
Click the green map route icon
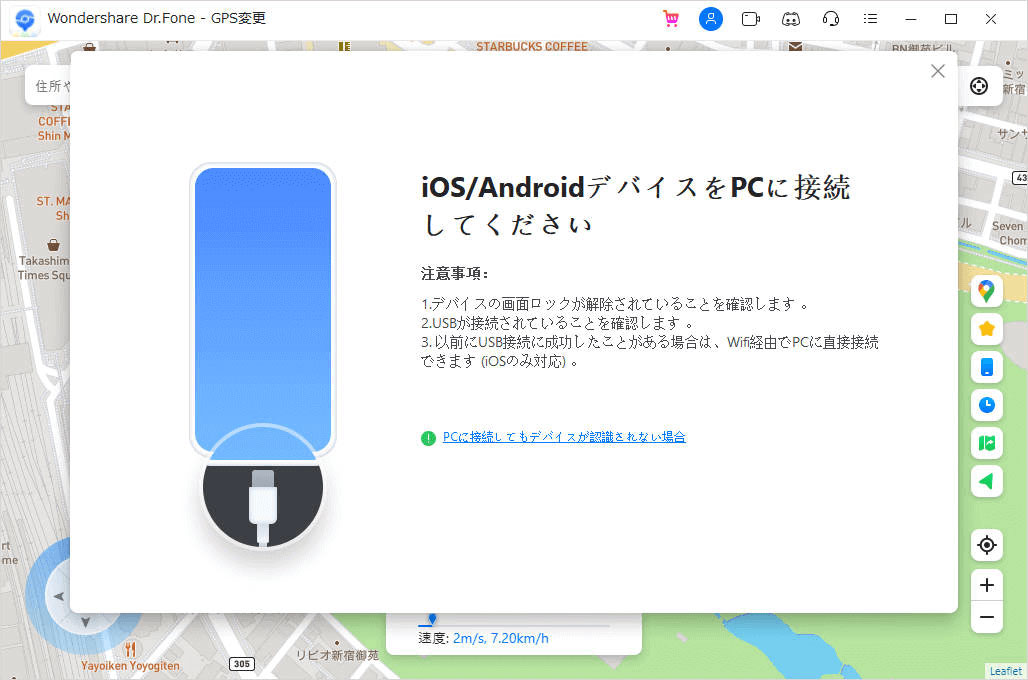(x=987, y=443)
